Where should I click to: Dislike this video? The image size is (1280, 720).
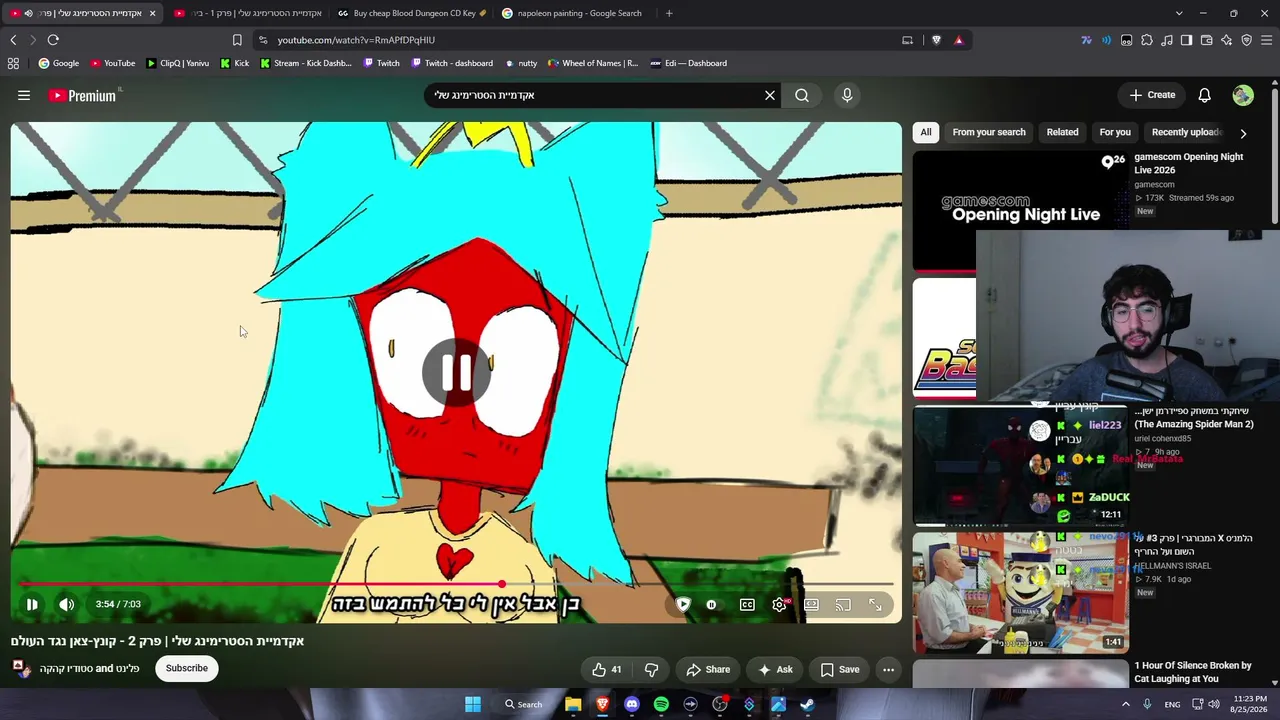coord(651,669)
